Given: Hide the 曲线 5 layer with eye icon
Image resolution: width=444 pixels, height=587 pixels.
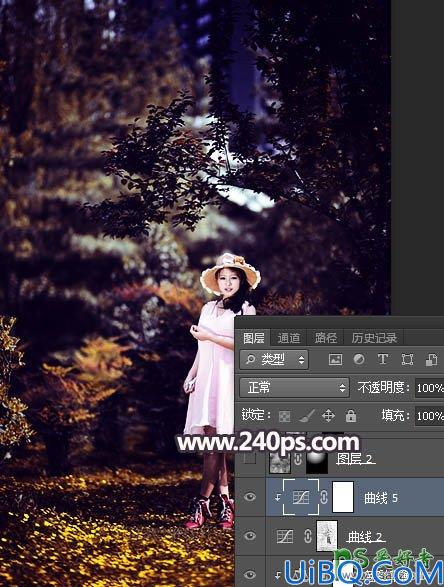Looking at the screenshot, I should point(250,497).
